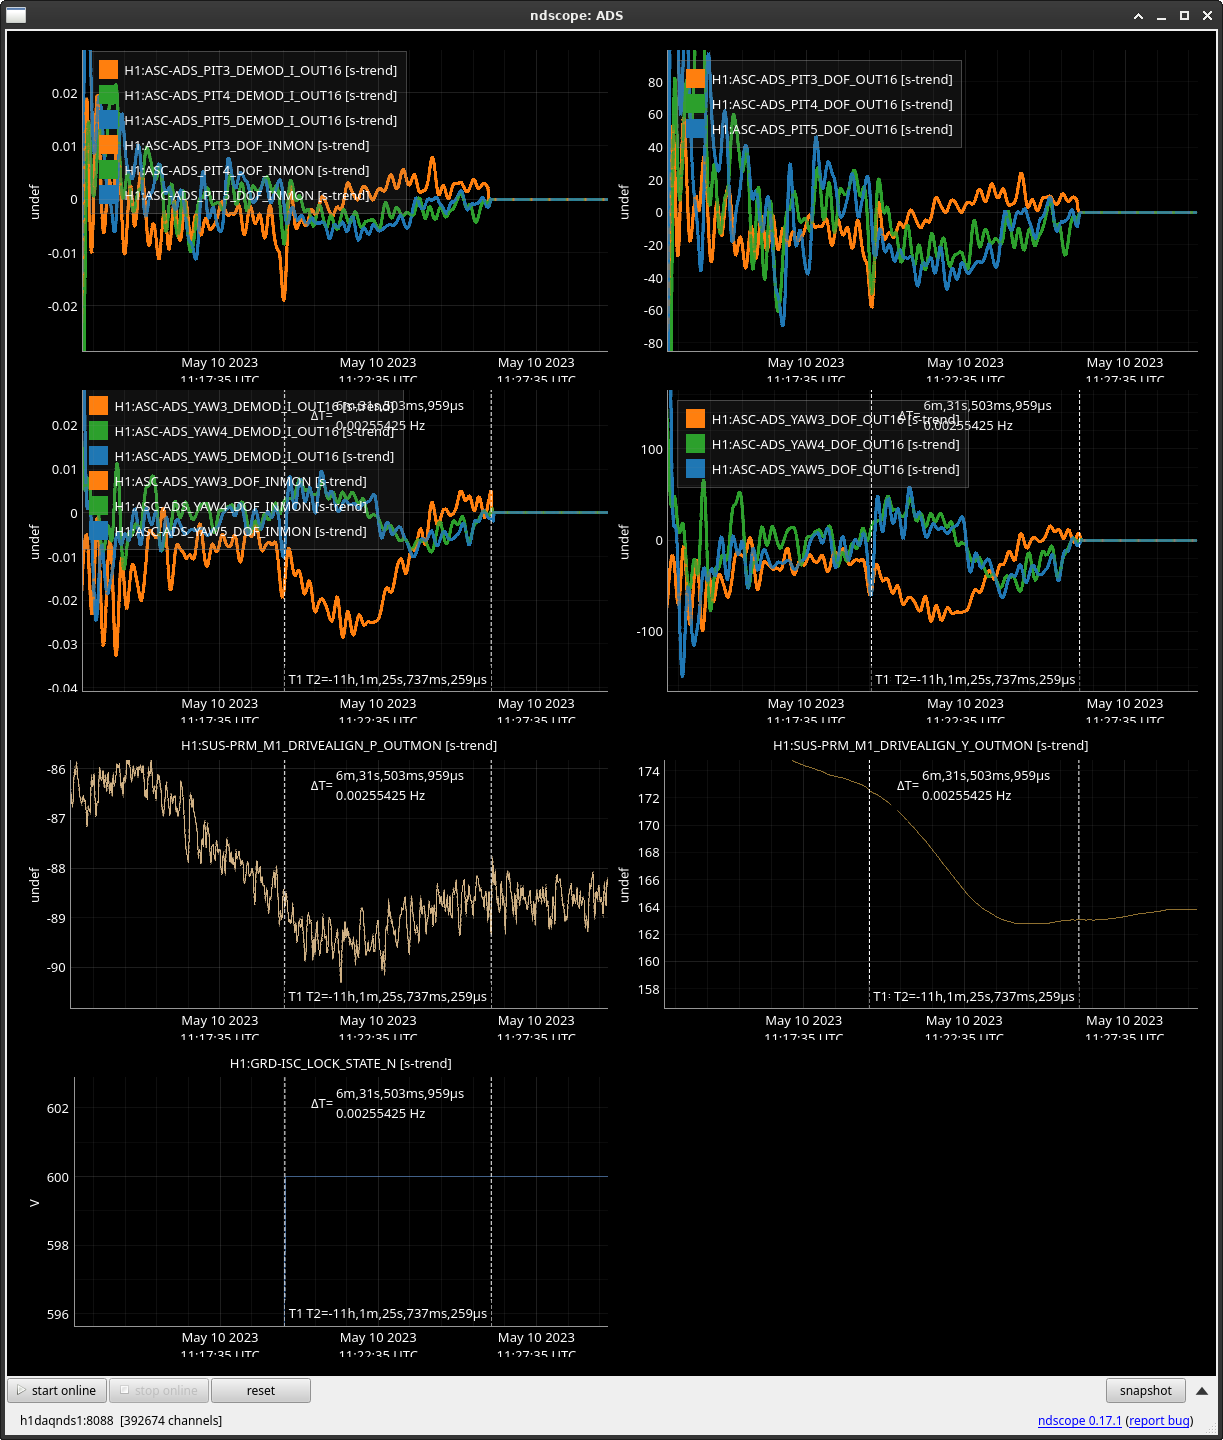Viewport: 1223px width, 1440px height.
Task: Expand the panel using triangle beside snapshot
Action: [1202, 1390]
